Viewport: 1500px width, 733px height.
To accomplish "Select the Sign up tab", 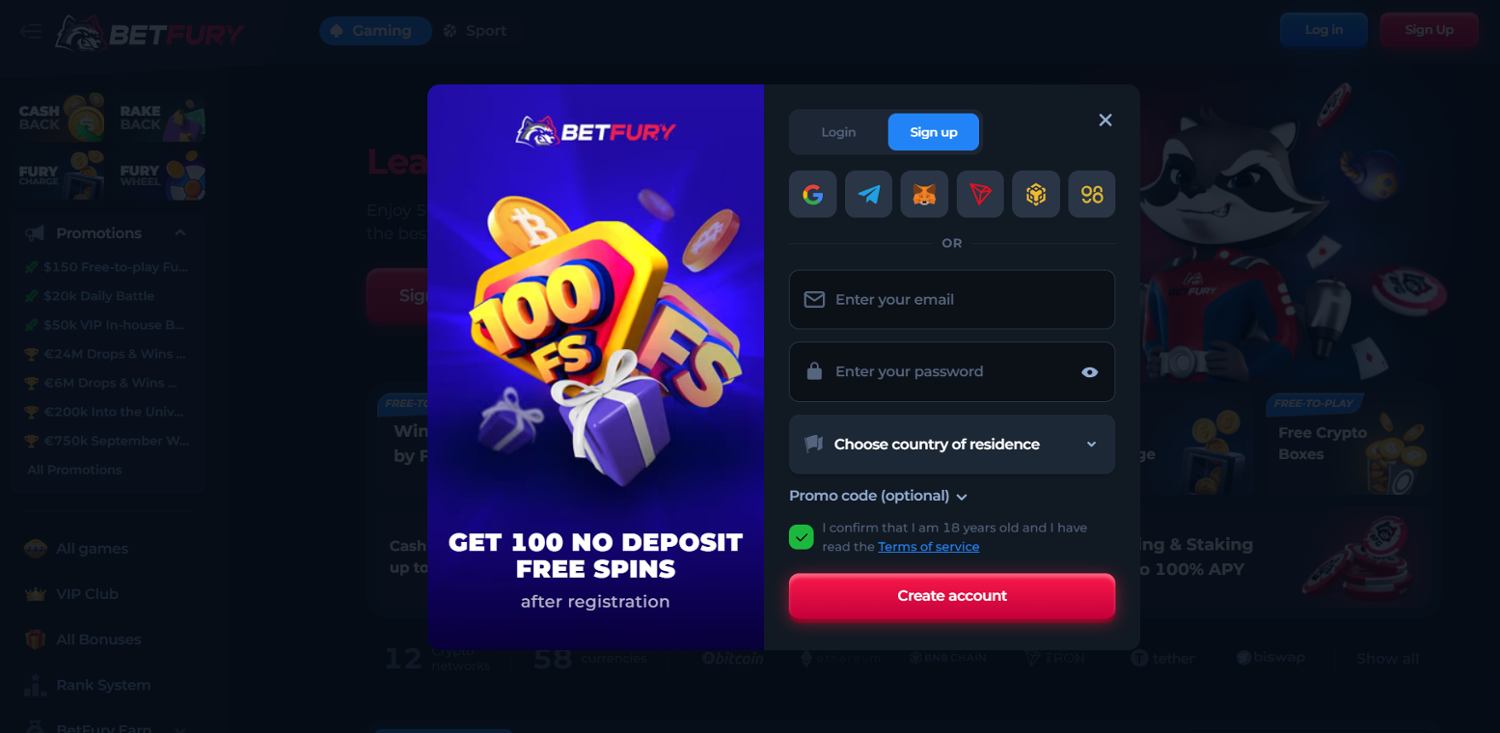I will coord(934,132).
